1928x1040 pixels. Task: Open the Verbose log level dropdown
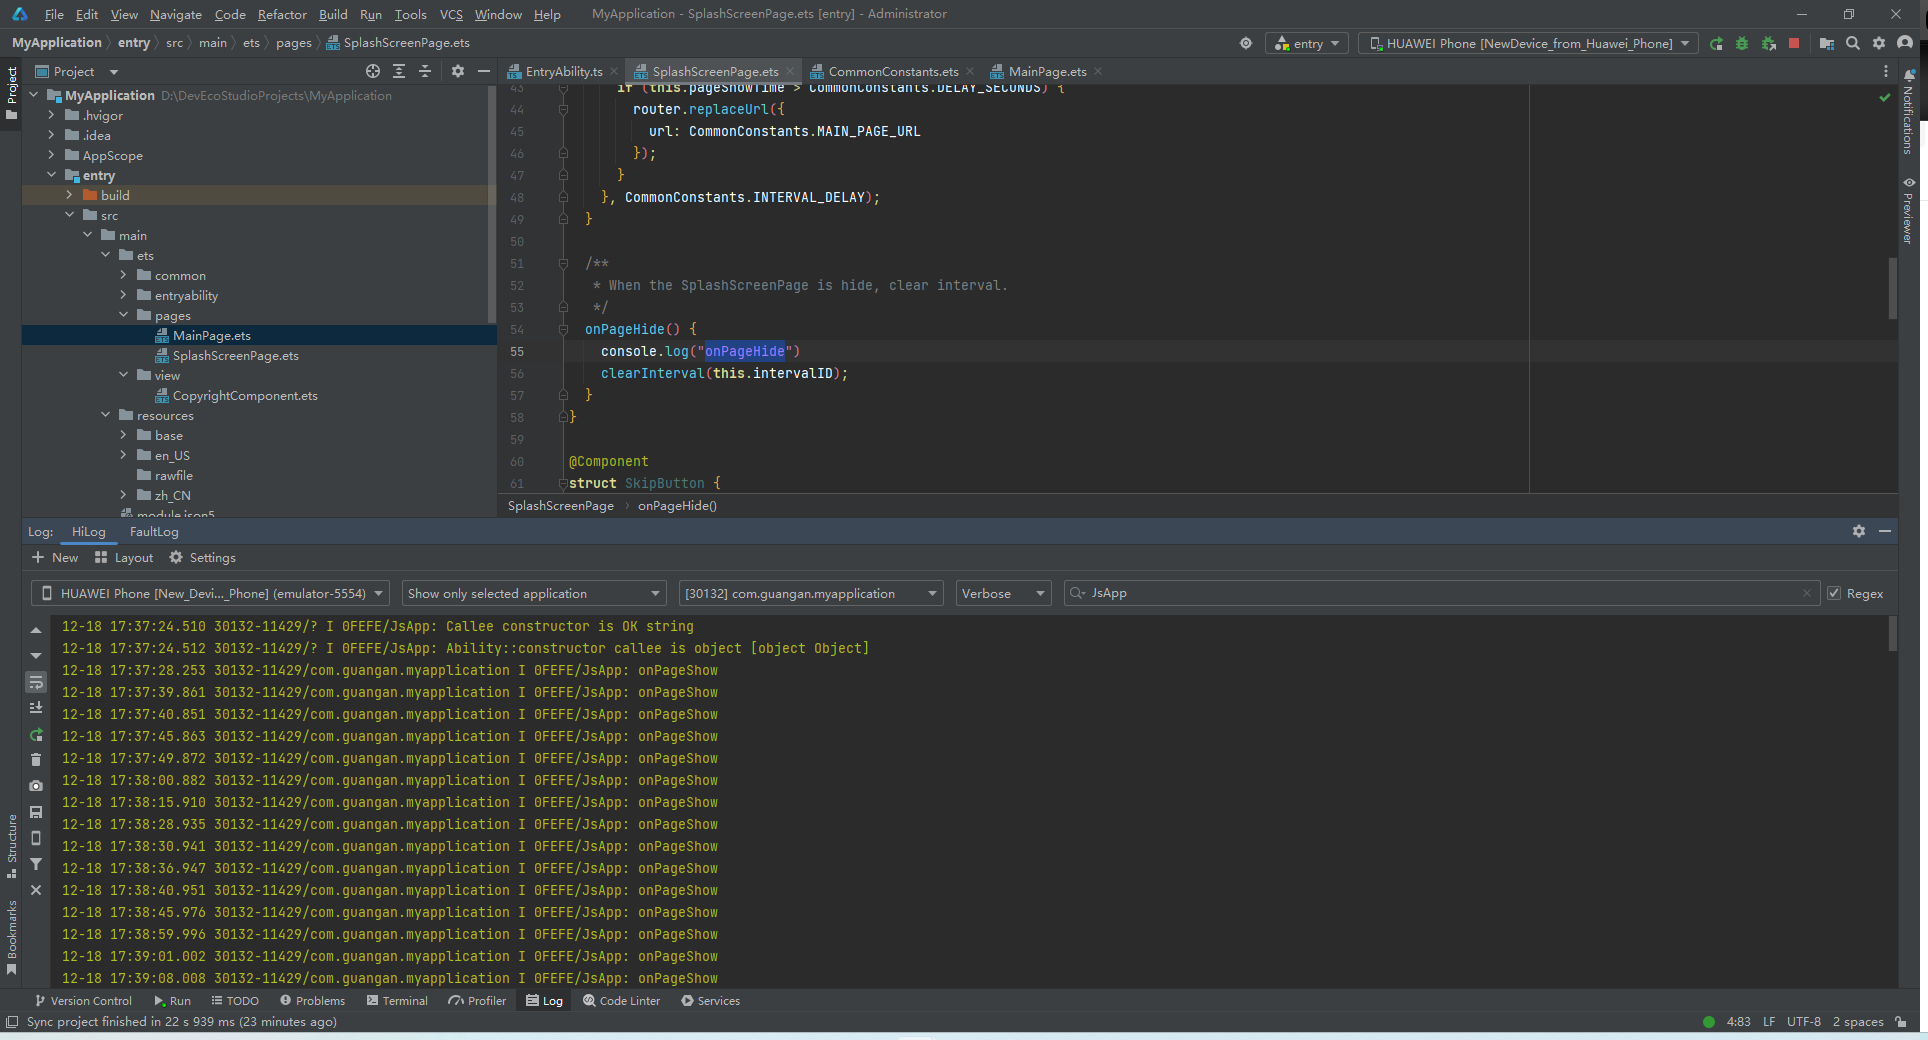click(x=1003, y=593)
